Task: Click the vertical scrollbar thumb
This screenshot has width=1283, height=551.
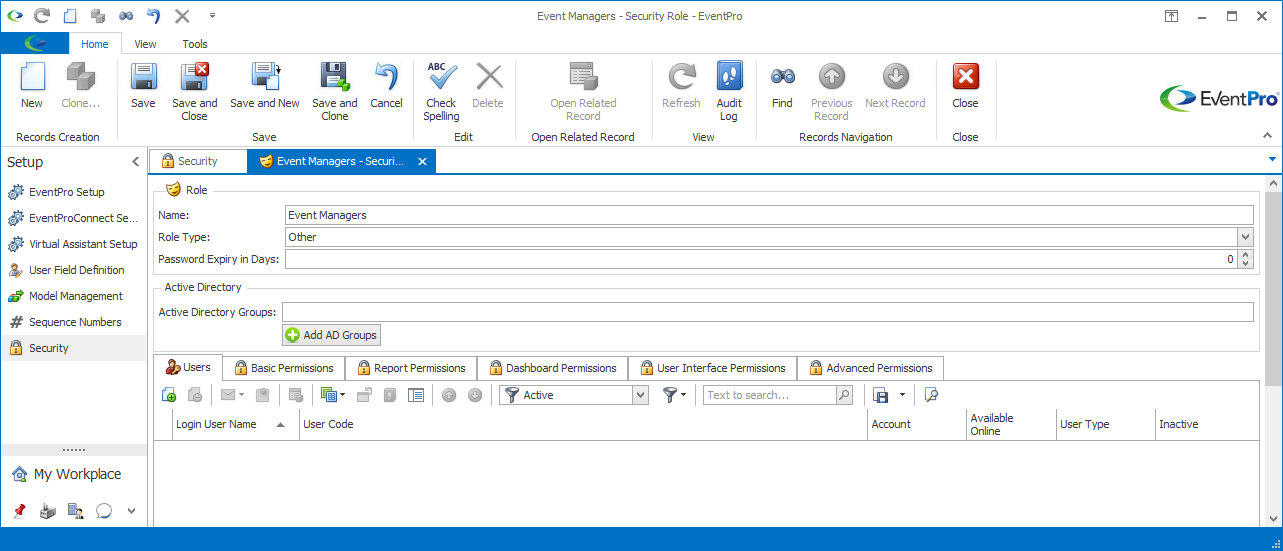Action: point(1273,290)
